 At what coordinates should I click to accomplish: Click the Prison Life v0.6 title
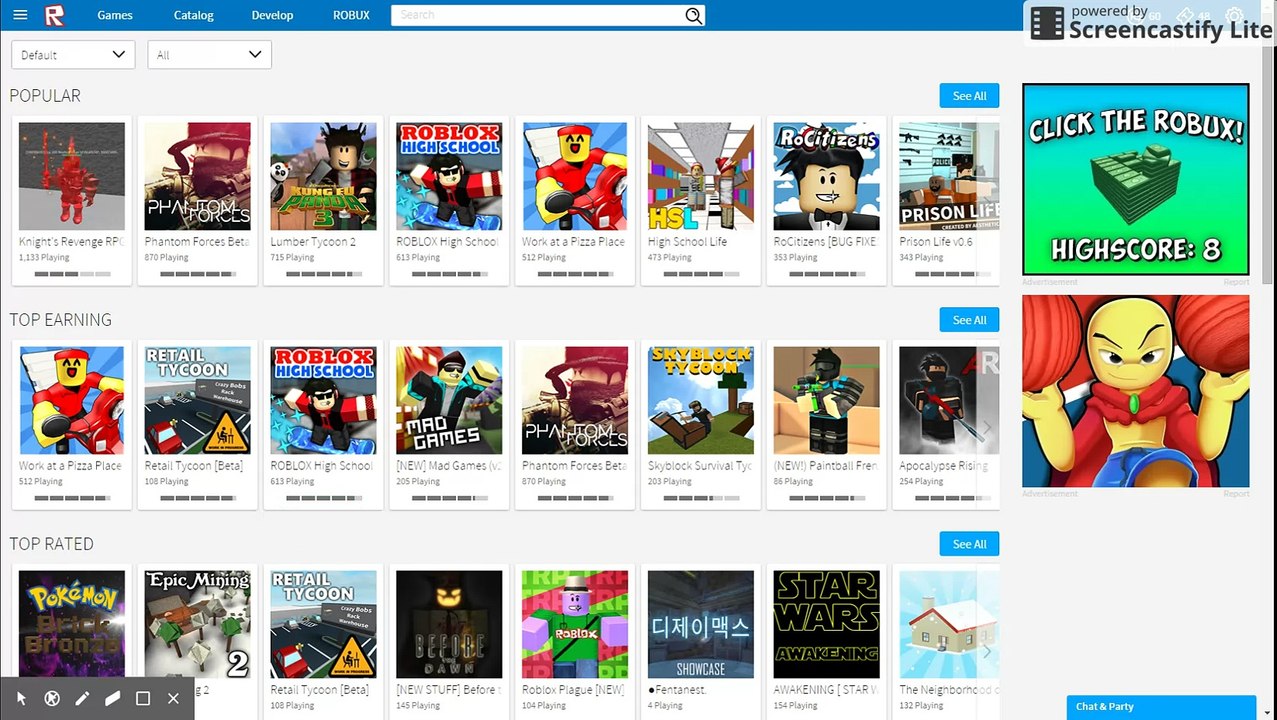coord(936,242)
